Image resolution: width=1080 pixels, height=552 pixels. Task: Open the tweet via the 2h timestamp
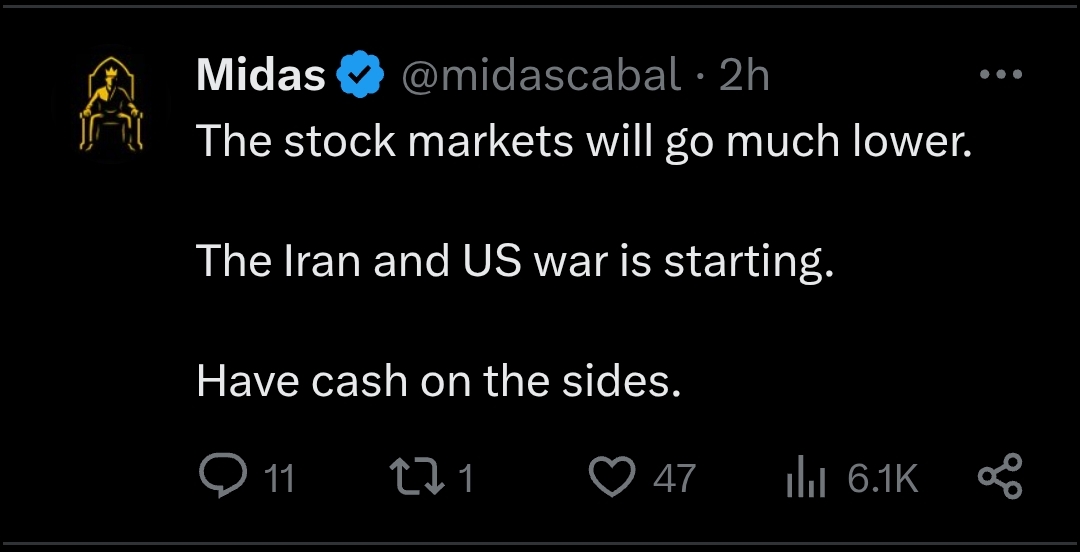[744, 75]
